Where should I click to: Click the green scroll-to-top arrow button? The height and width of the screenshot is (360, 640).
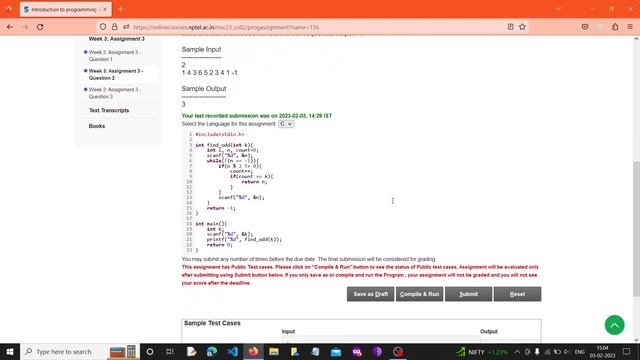(x=614, y=325)
